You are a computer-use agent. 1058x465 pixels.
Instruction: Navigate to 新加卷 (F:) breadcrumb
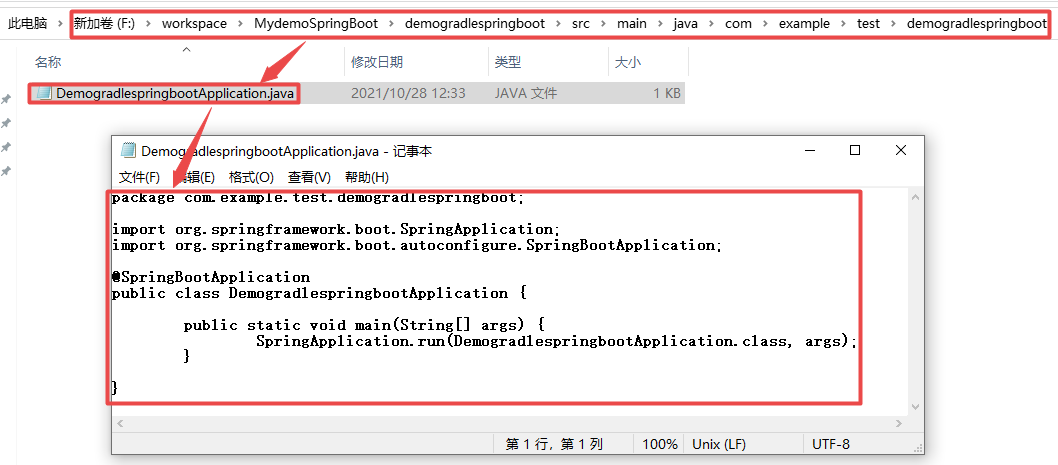coord(105,24)
